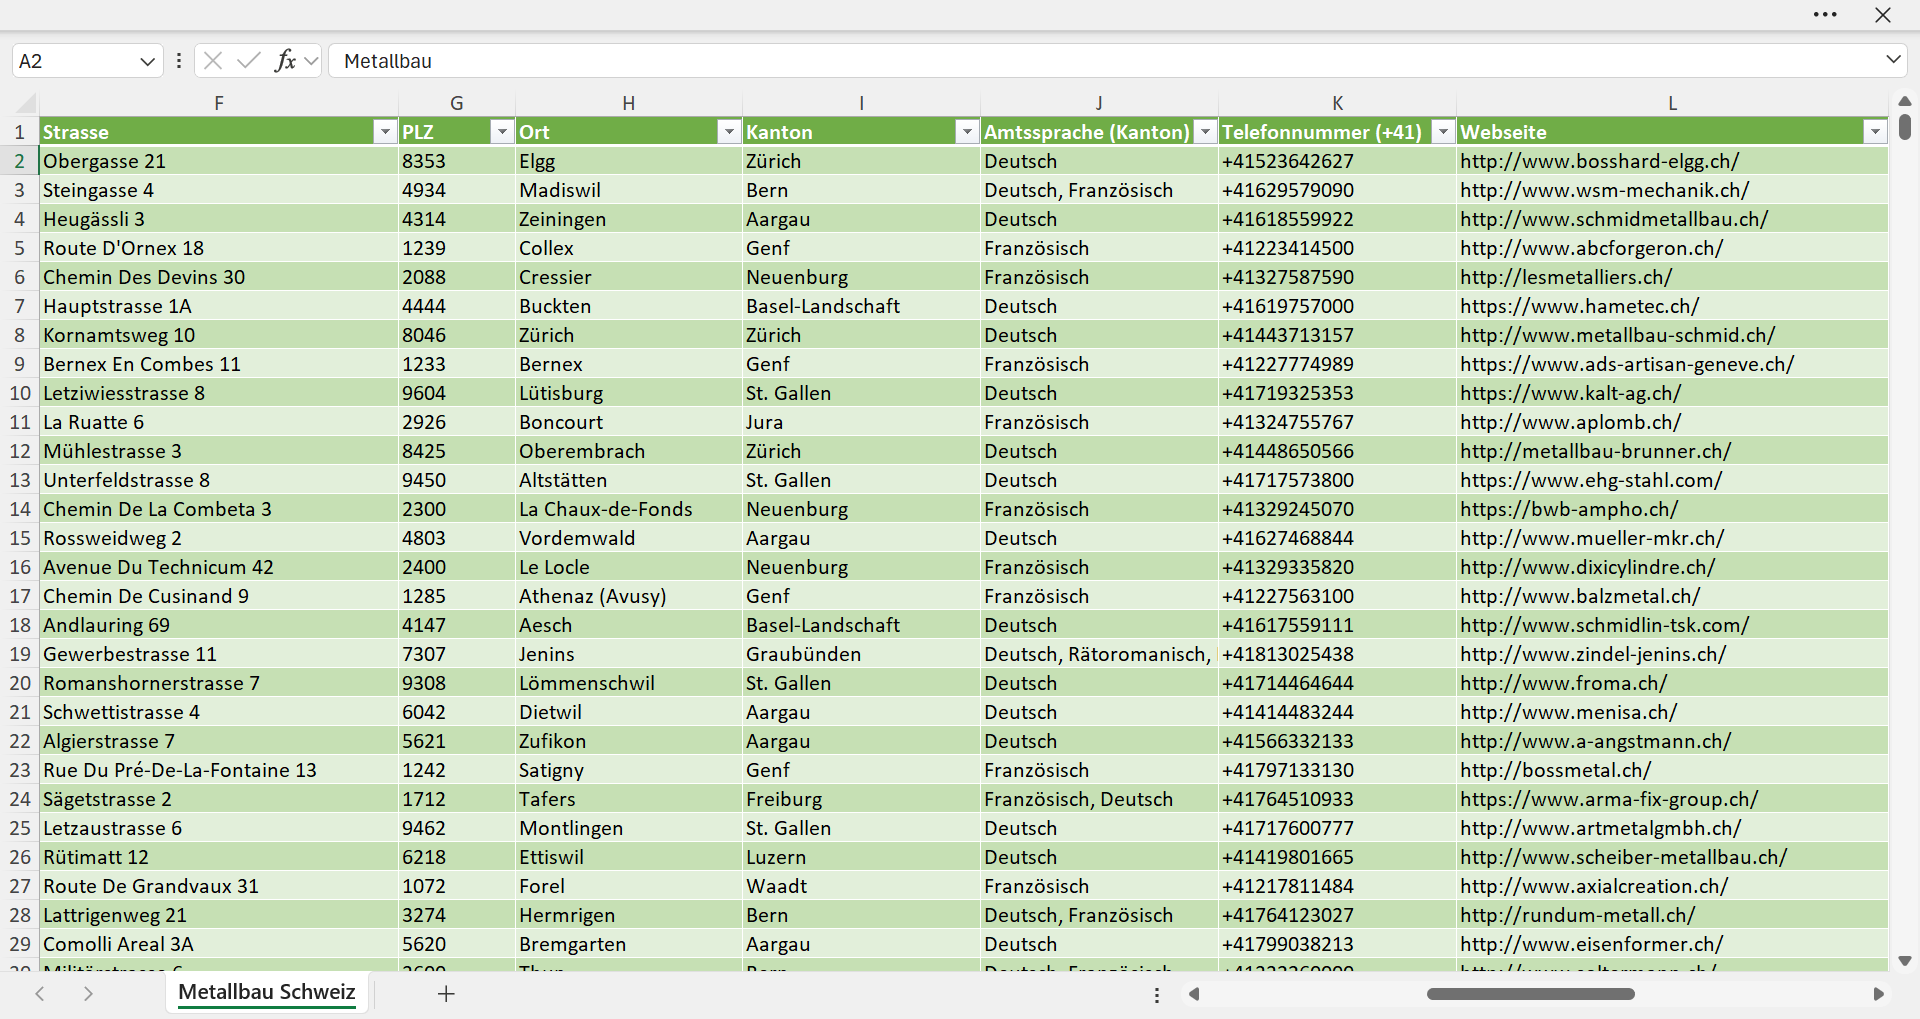Image resolution: width=1920 pixels, height=1019 pixels.
Task: Open the formula bar options dots
Action: tap(179, 61)
